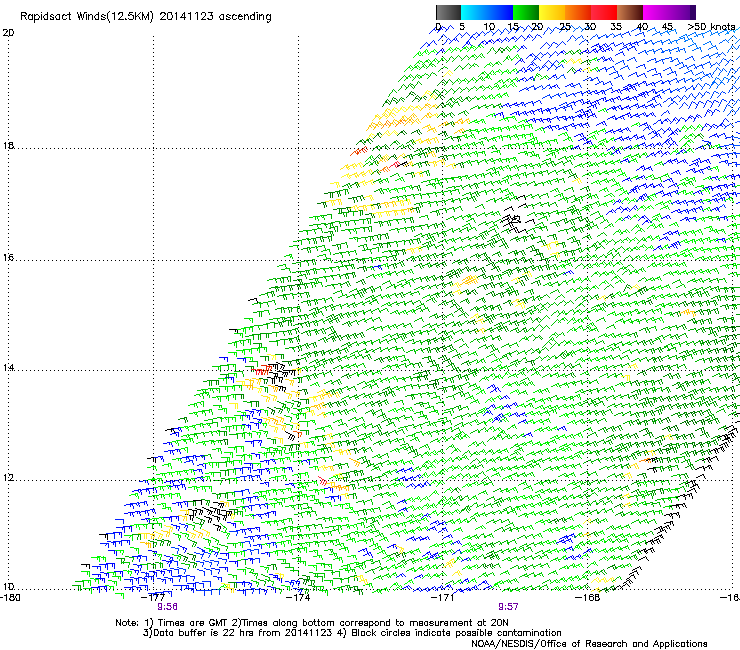Click the title 'Rapidscat Winds(12.5KM) 20141123 ascending'
740x650 pixels.
146,17
